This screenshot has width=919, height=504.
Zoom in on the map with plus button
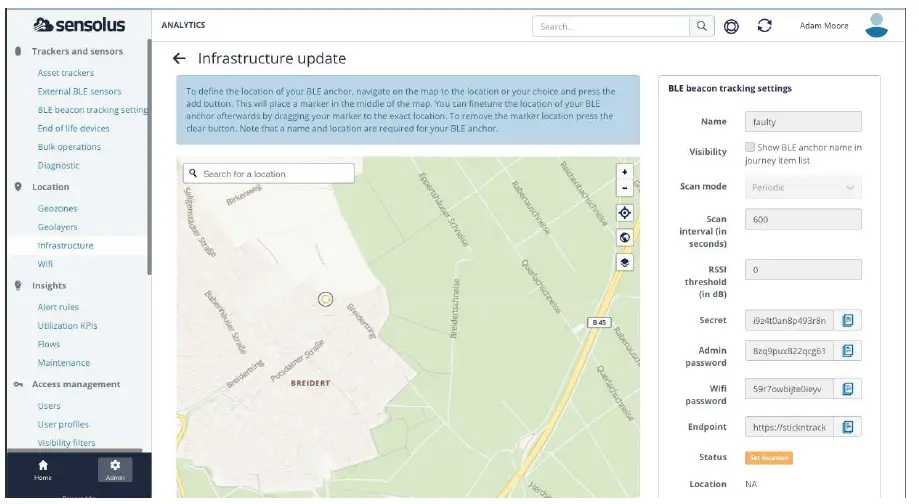click(x=624, y=172)
